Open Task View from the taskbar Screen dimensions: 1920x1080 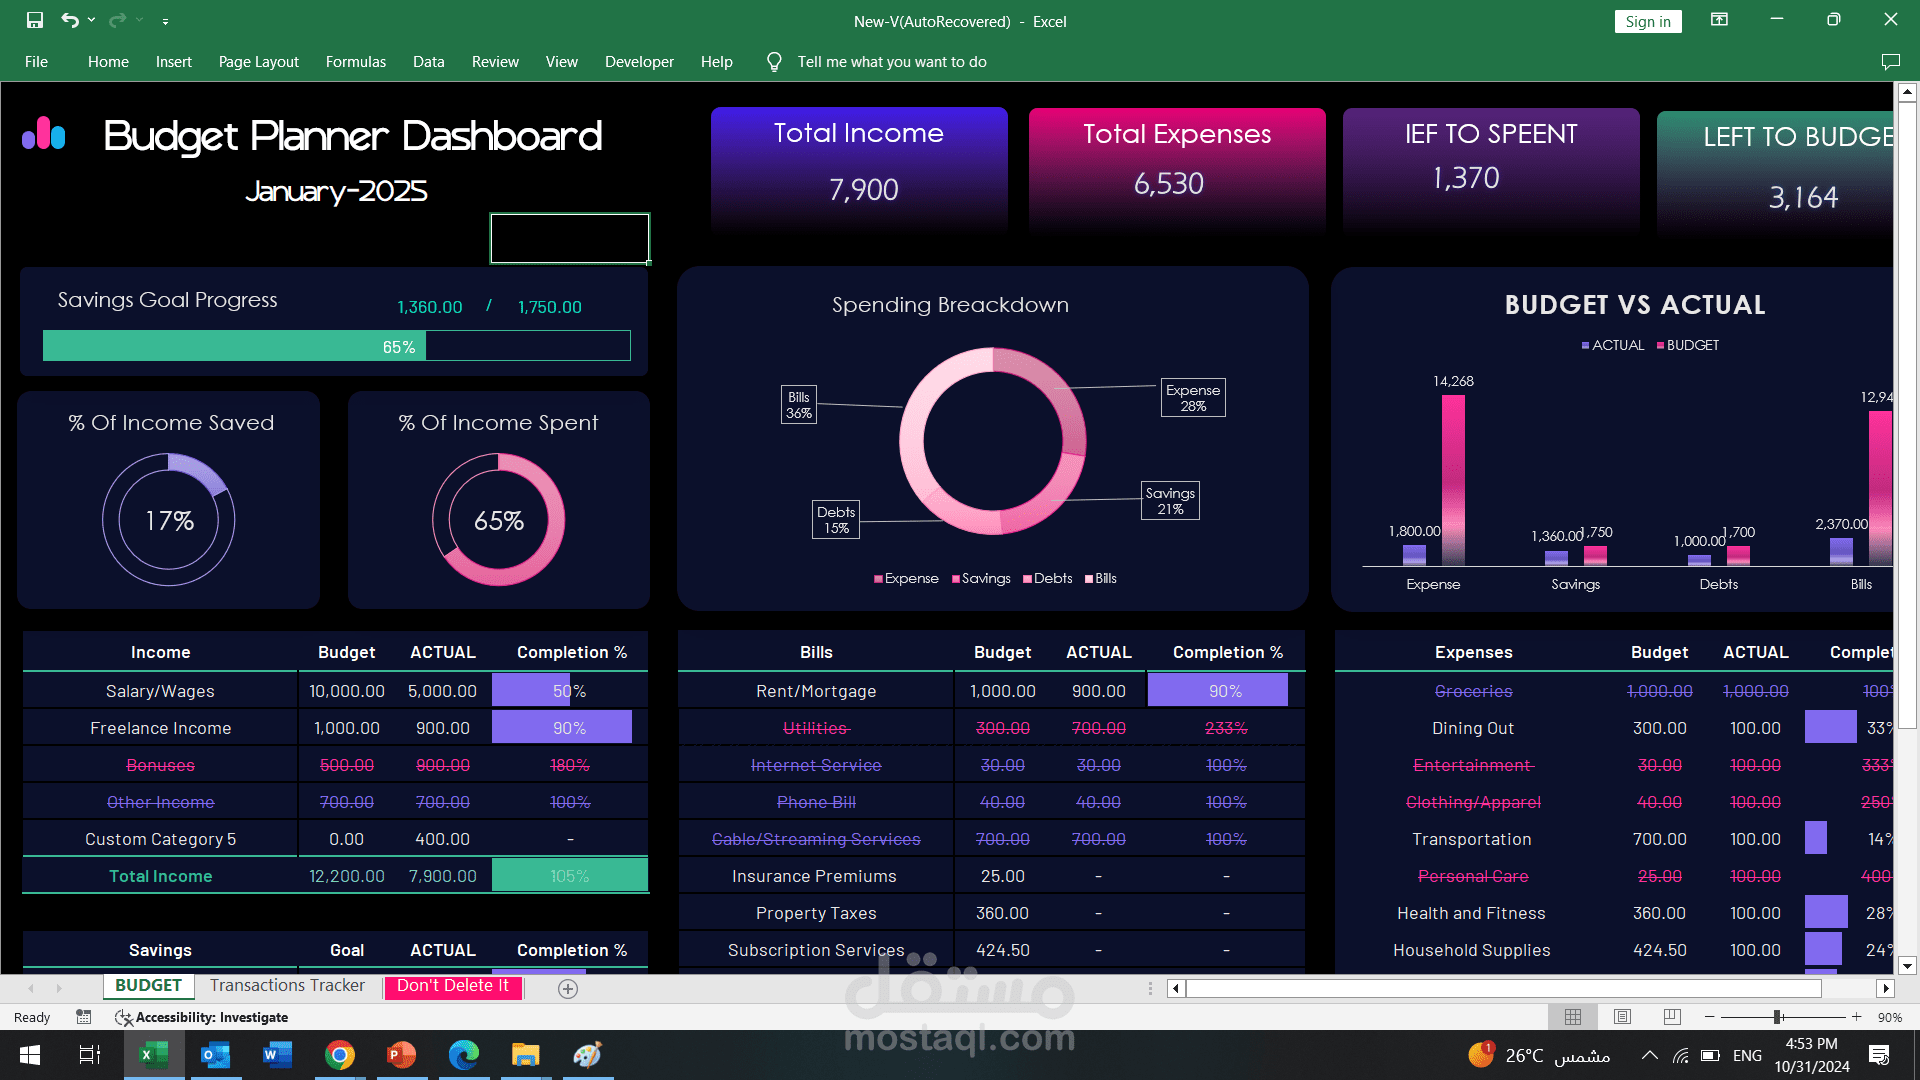pos(88,1055)
